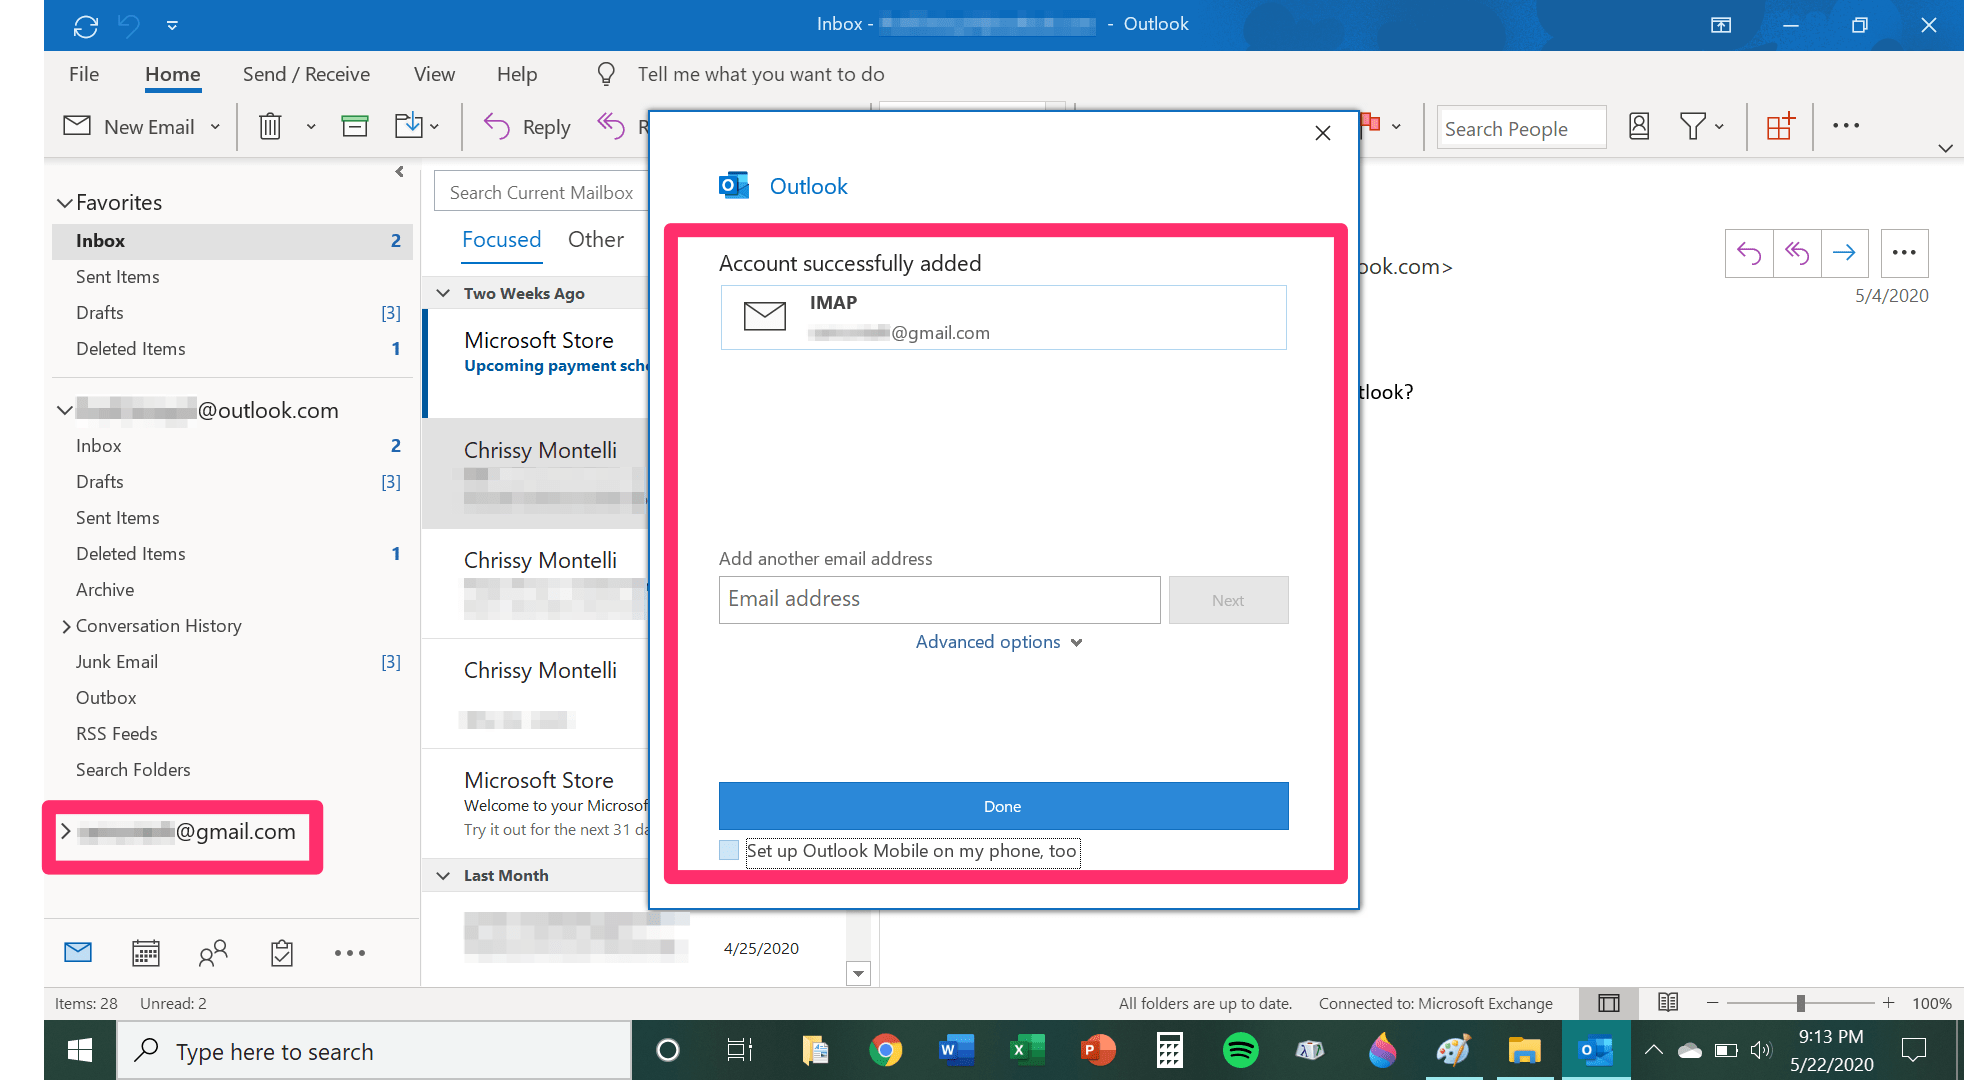Open Spotify from the taskbar

pyautogui.click(x=1239, y=1050)
